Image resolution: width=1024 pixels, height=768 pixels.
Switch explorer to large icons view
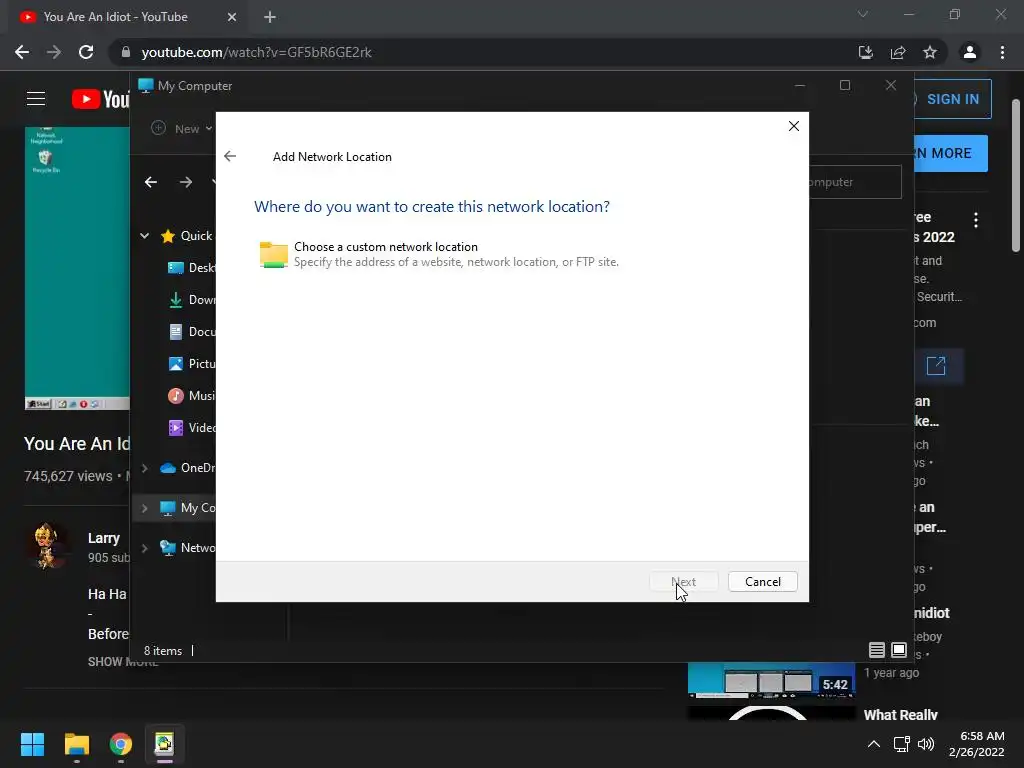coord(899,650)
